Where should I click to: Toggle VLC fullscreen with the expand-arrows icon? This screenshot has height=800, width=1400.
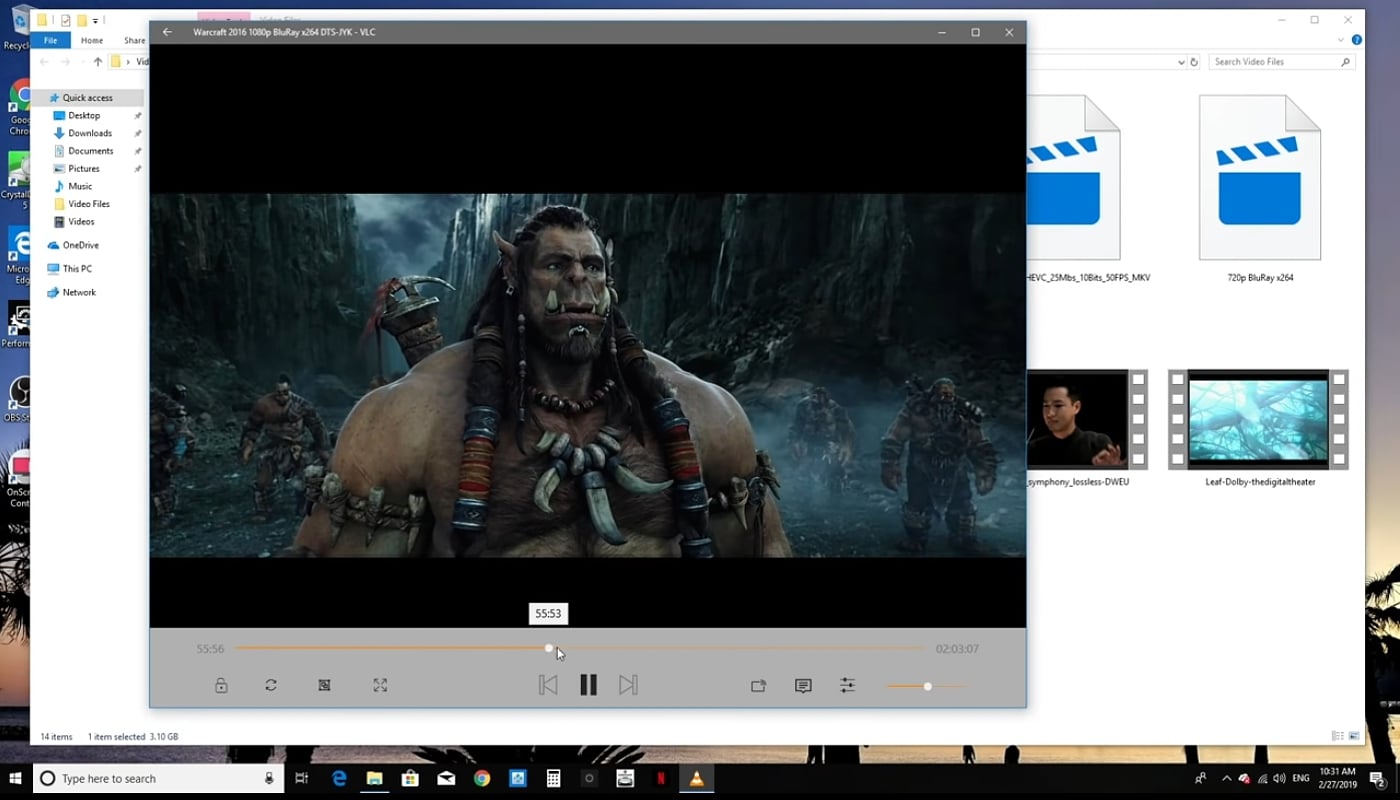(380, 685)
